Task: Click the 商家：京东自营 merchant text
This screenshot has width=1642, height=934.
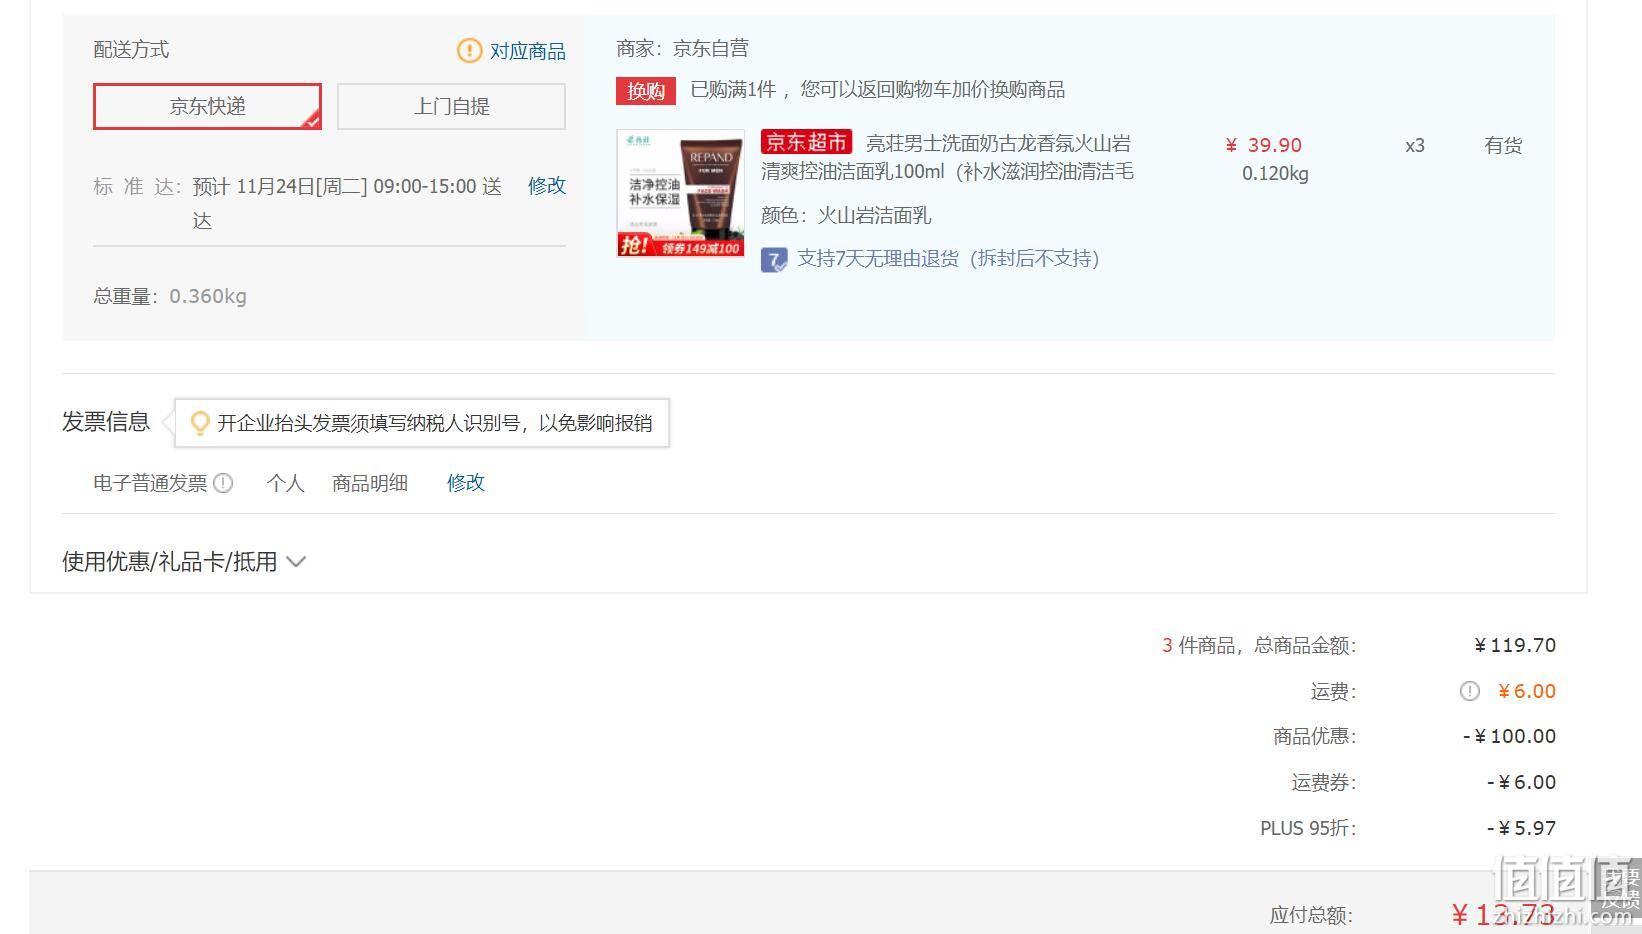Action: (x=683, y=48)
